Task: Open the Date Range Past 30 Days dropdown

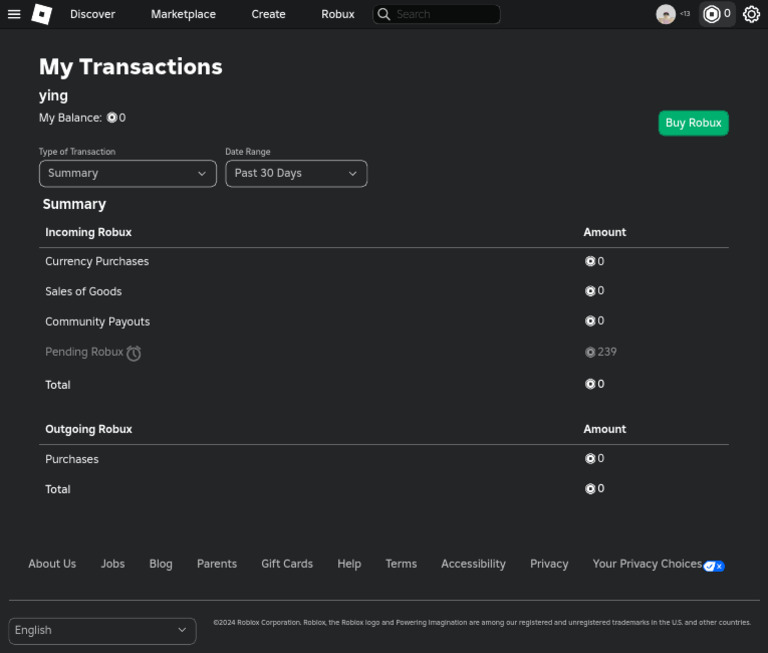Action: pyautogui.click(x=296, y=173)
